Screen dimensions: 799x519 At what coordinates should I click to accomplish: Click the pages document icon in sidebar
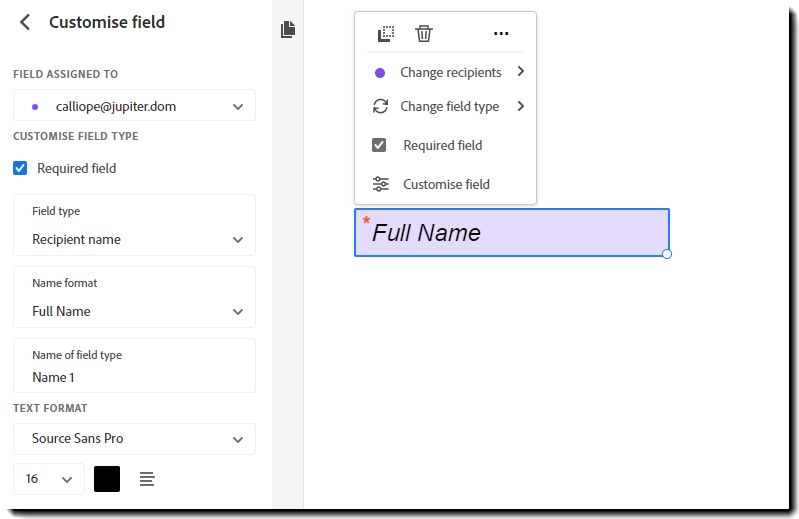point(288,29)
